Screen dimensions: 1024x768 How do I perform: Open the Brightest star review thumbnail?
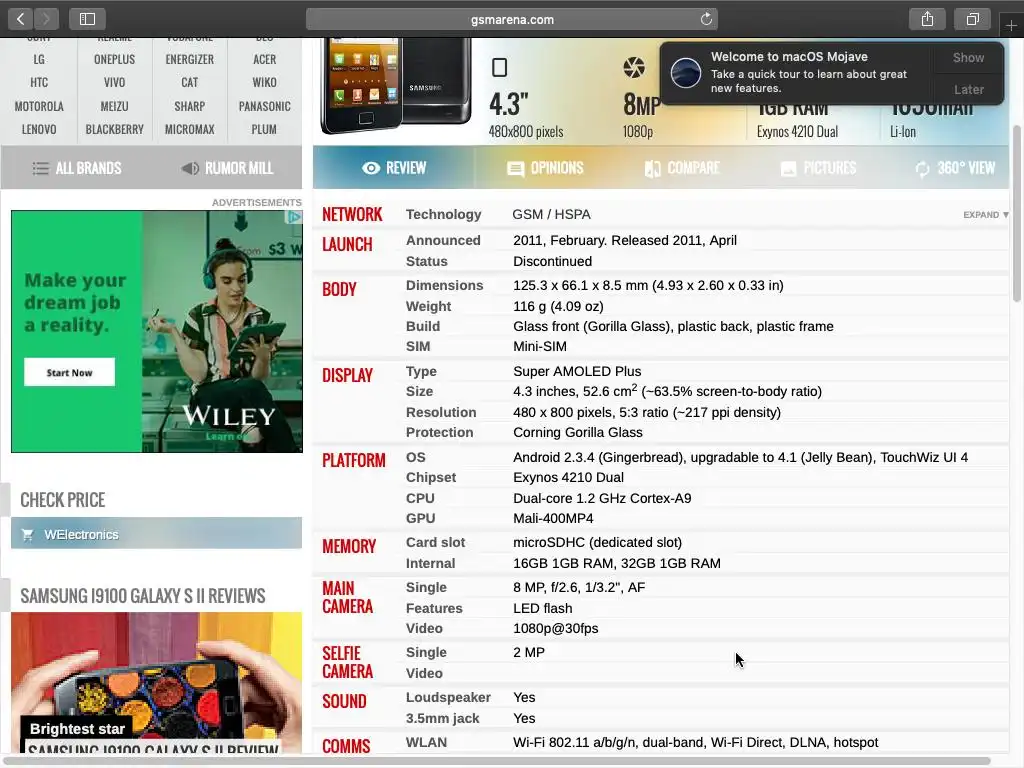coord(156,682)
